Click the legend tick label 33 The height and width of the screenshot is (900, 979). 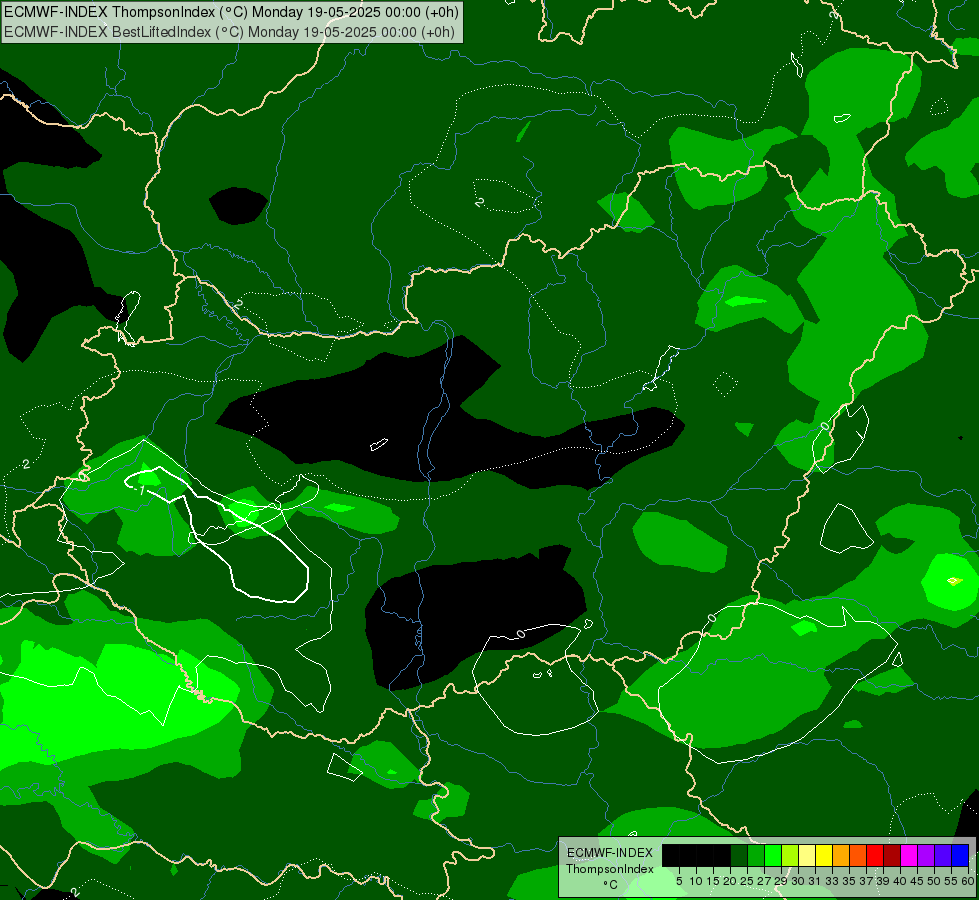832,881
